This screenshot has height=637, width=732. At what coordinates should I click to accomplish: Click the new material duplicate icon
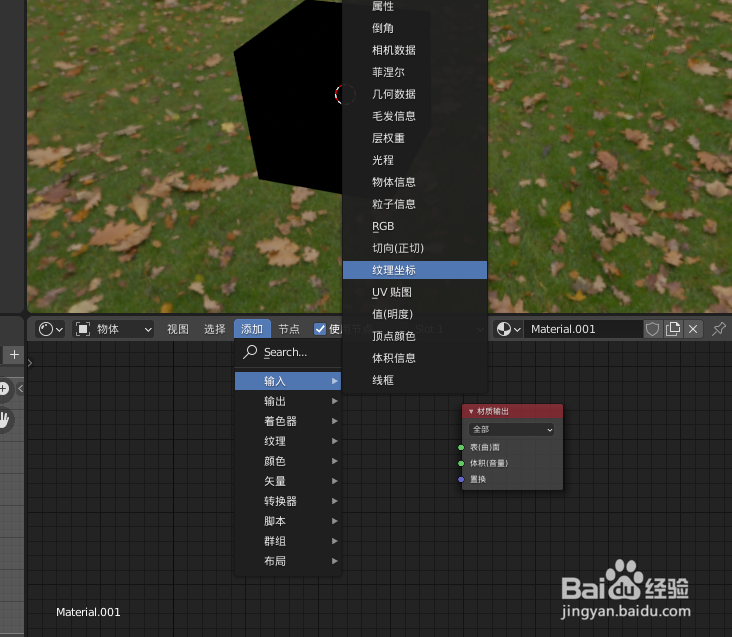673,329
